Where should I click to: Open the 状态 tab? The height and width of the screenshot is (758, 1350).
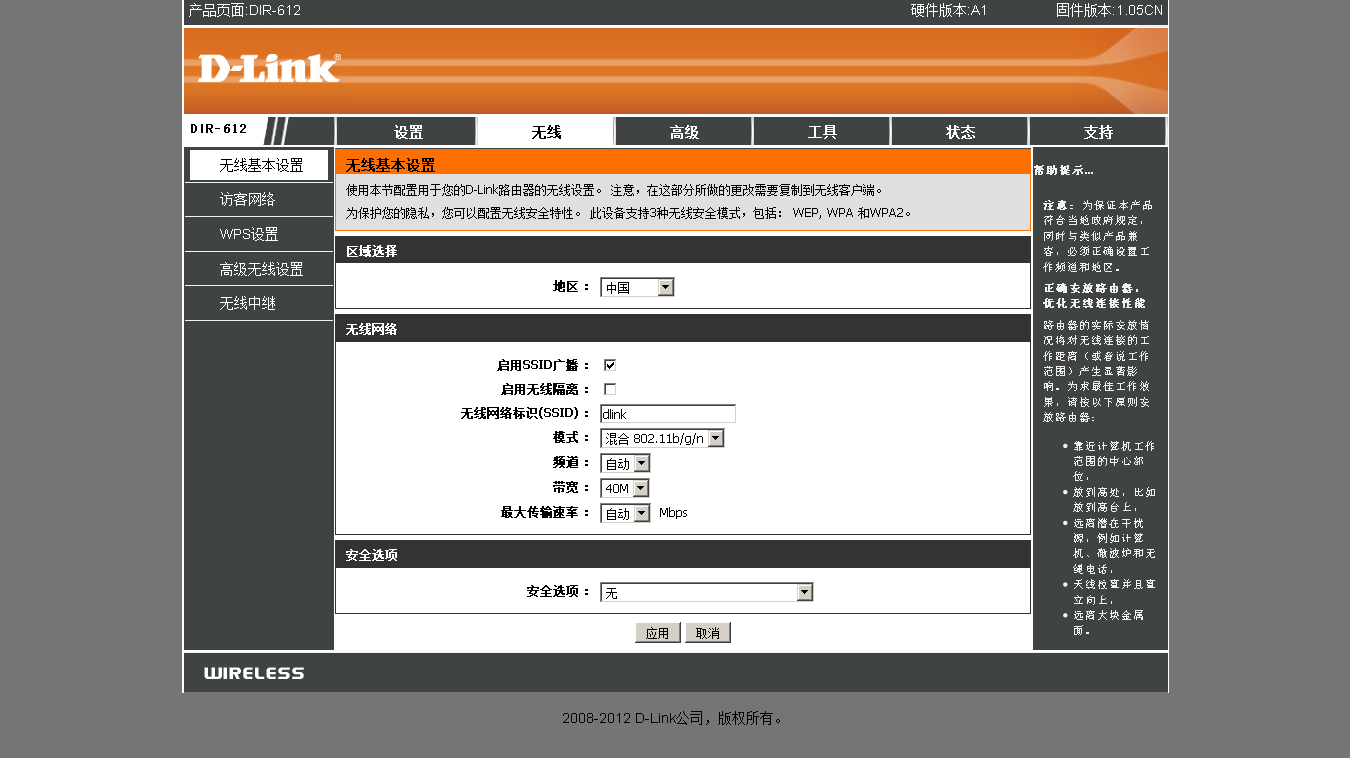[x=960, y=132]
